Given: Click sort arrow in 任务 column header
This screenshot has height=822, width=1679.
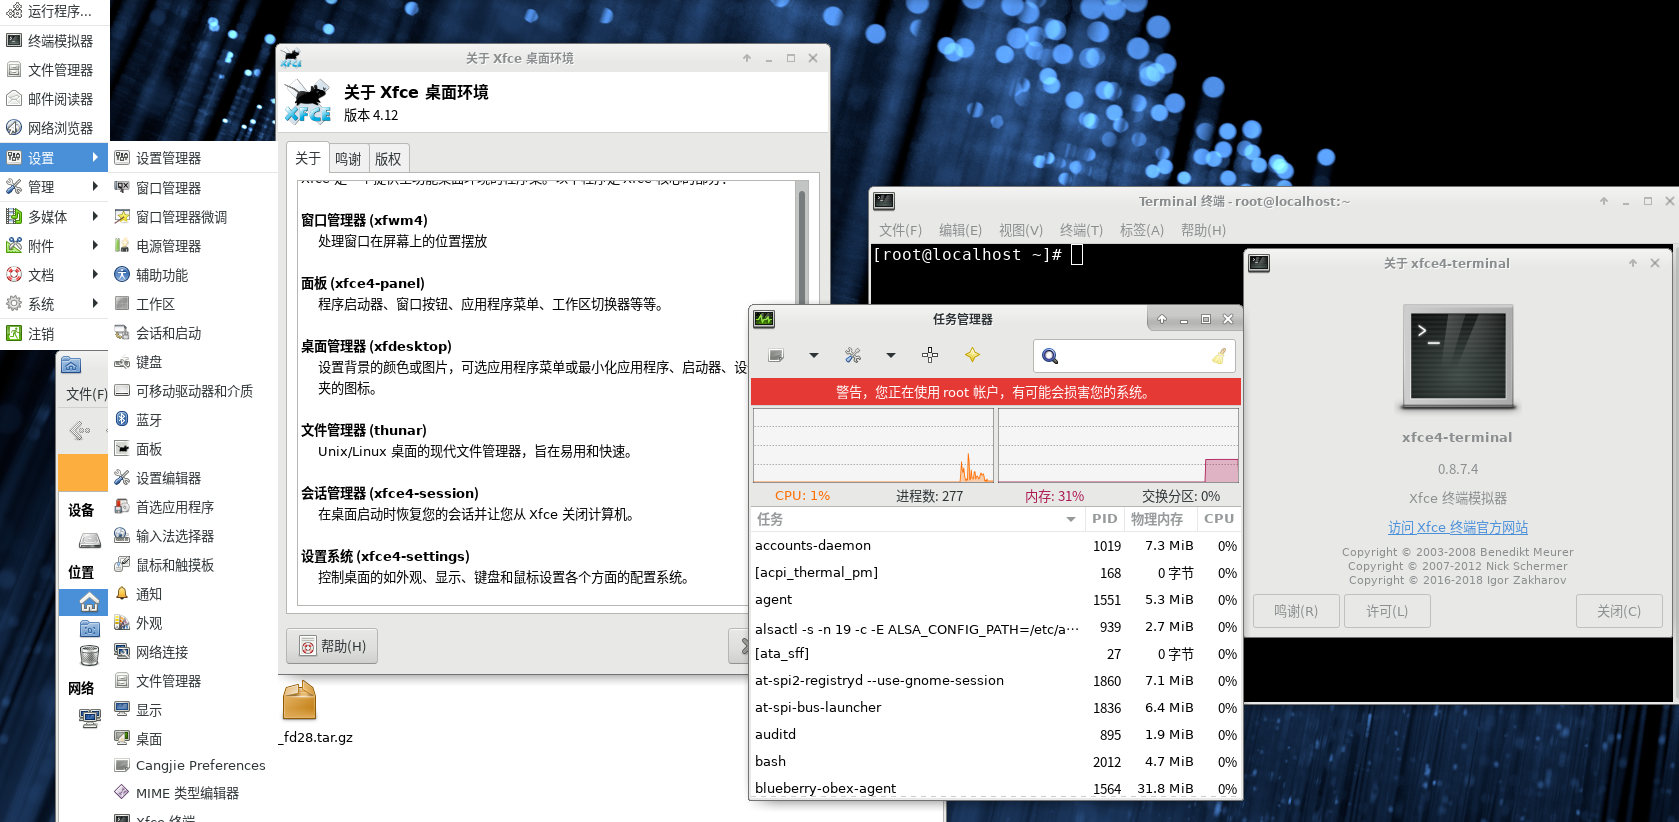Looking at the screenshot, I should pyautogui.click(x=1071, y=519).
